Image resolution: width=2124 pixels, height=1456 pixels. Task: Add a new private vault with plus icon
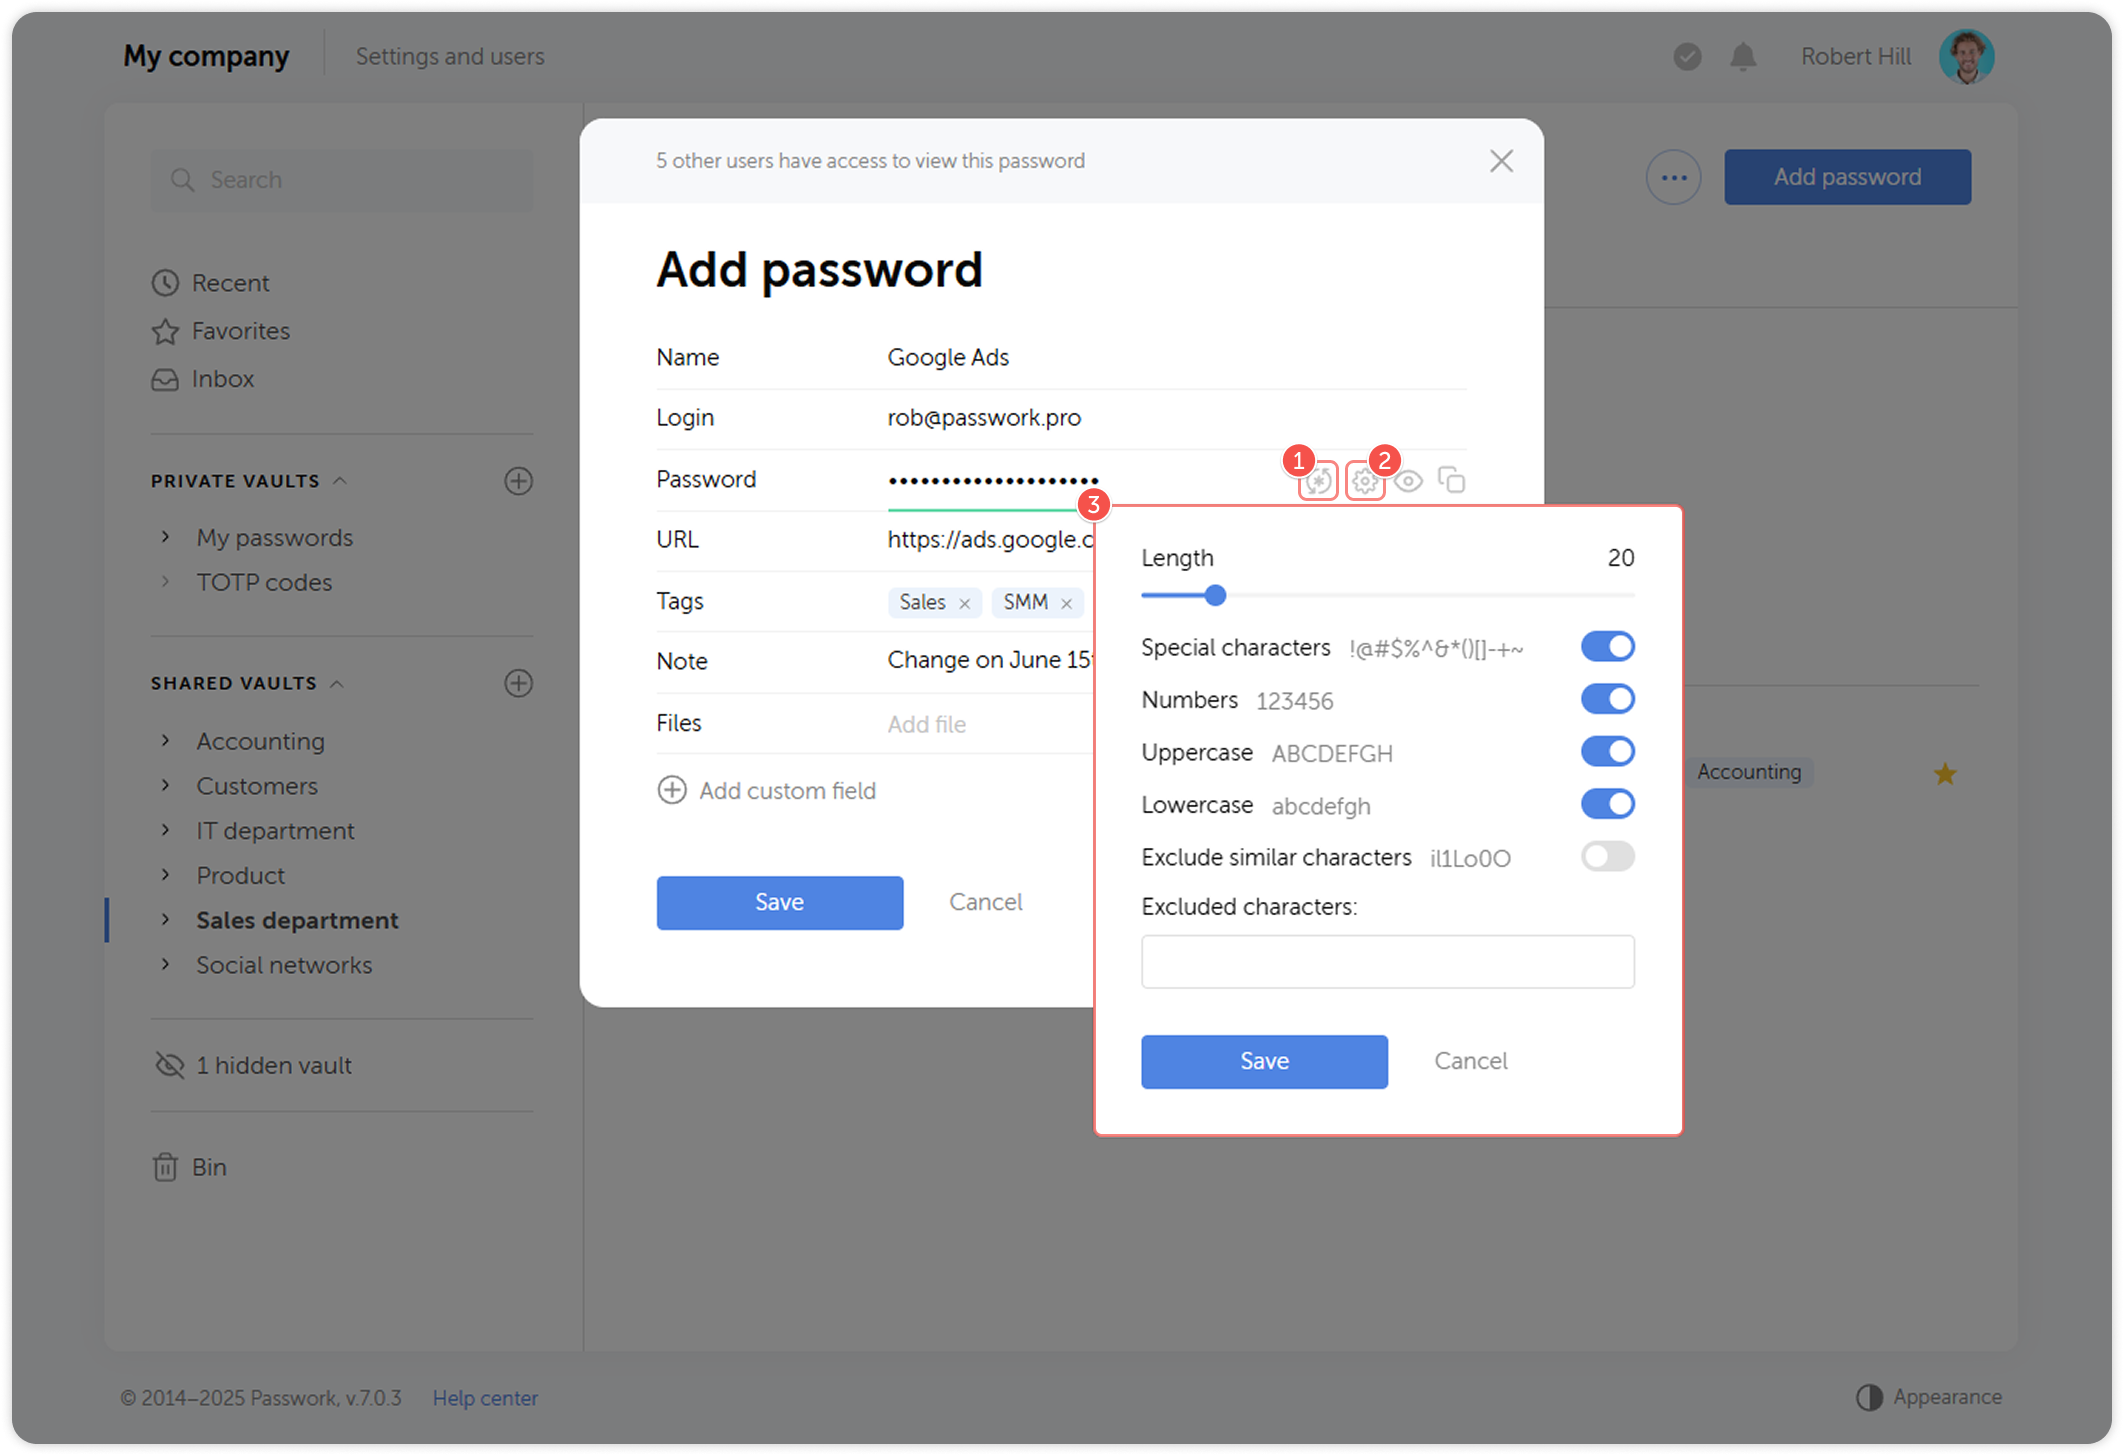518,481
